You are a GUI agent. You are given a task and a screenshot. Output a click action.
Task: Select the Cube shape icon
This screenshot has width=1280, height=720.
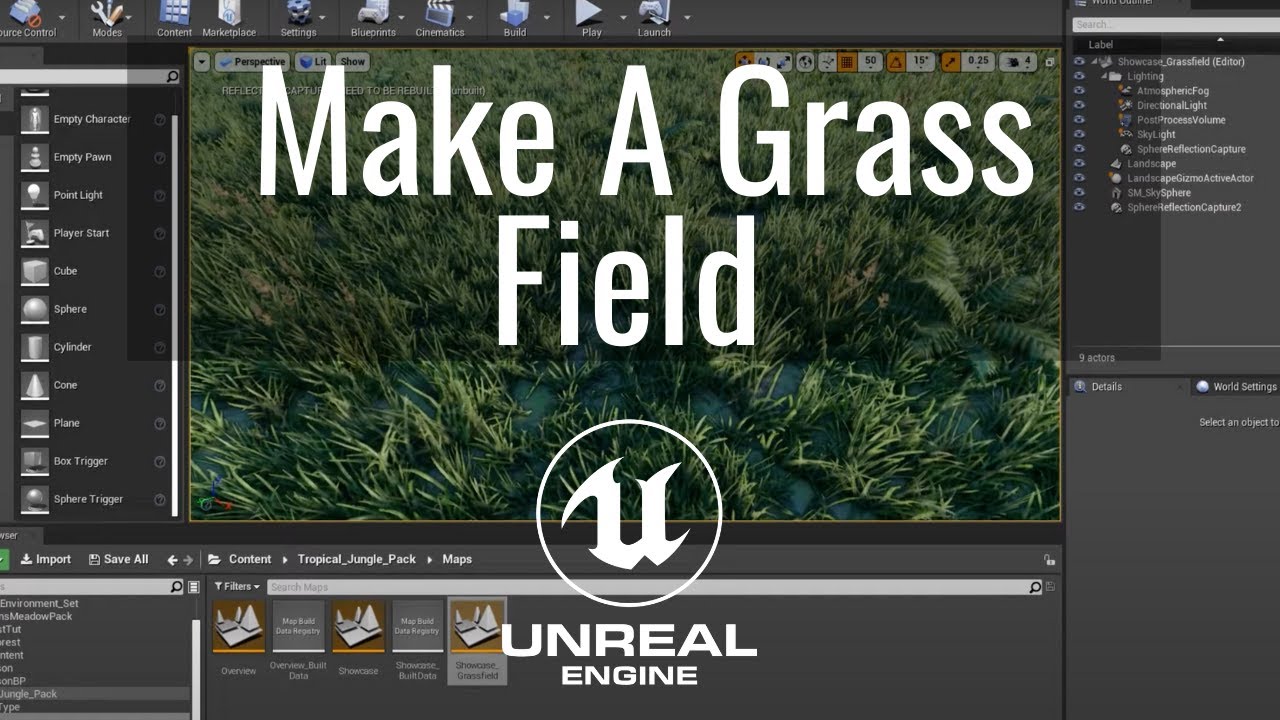click(x=35, y=271)
